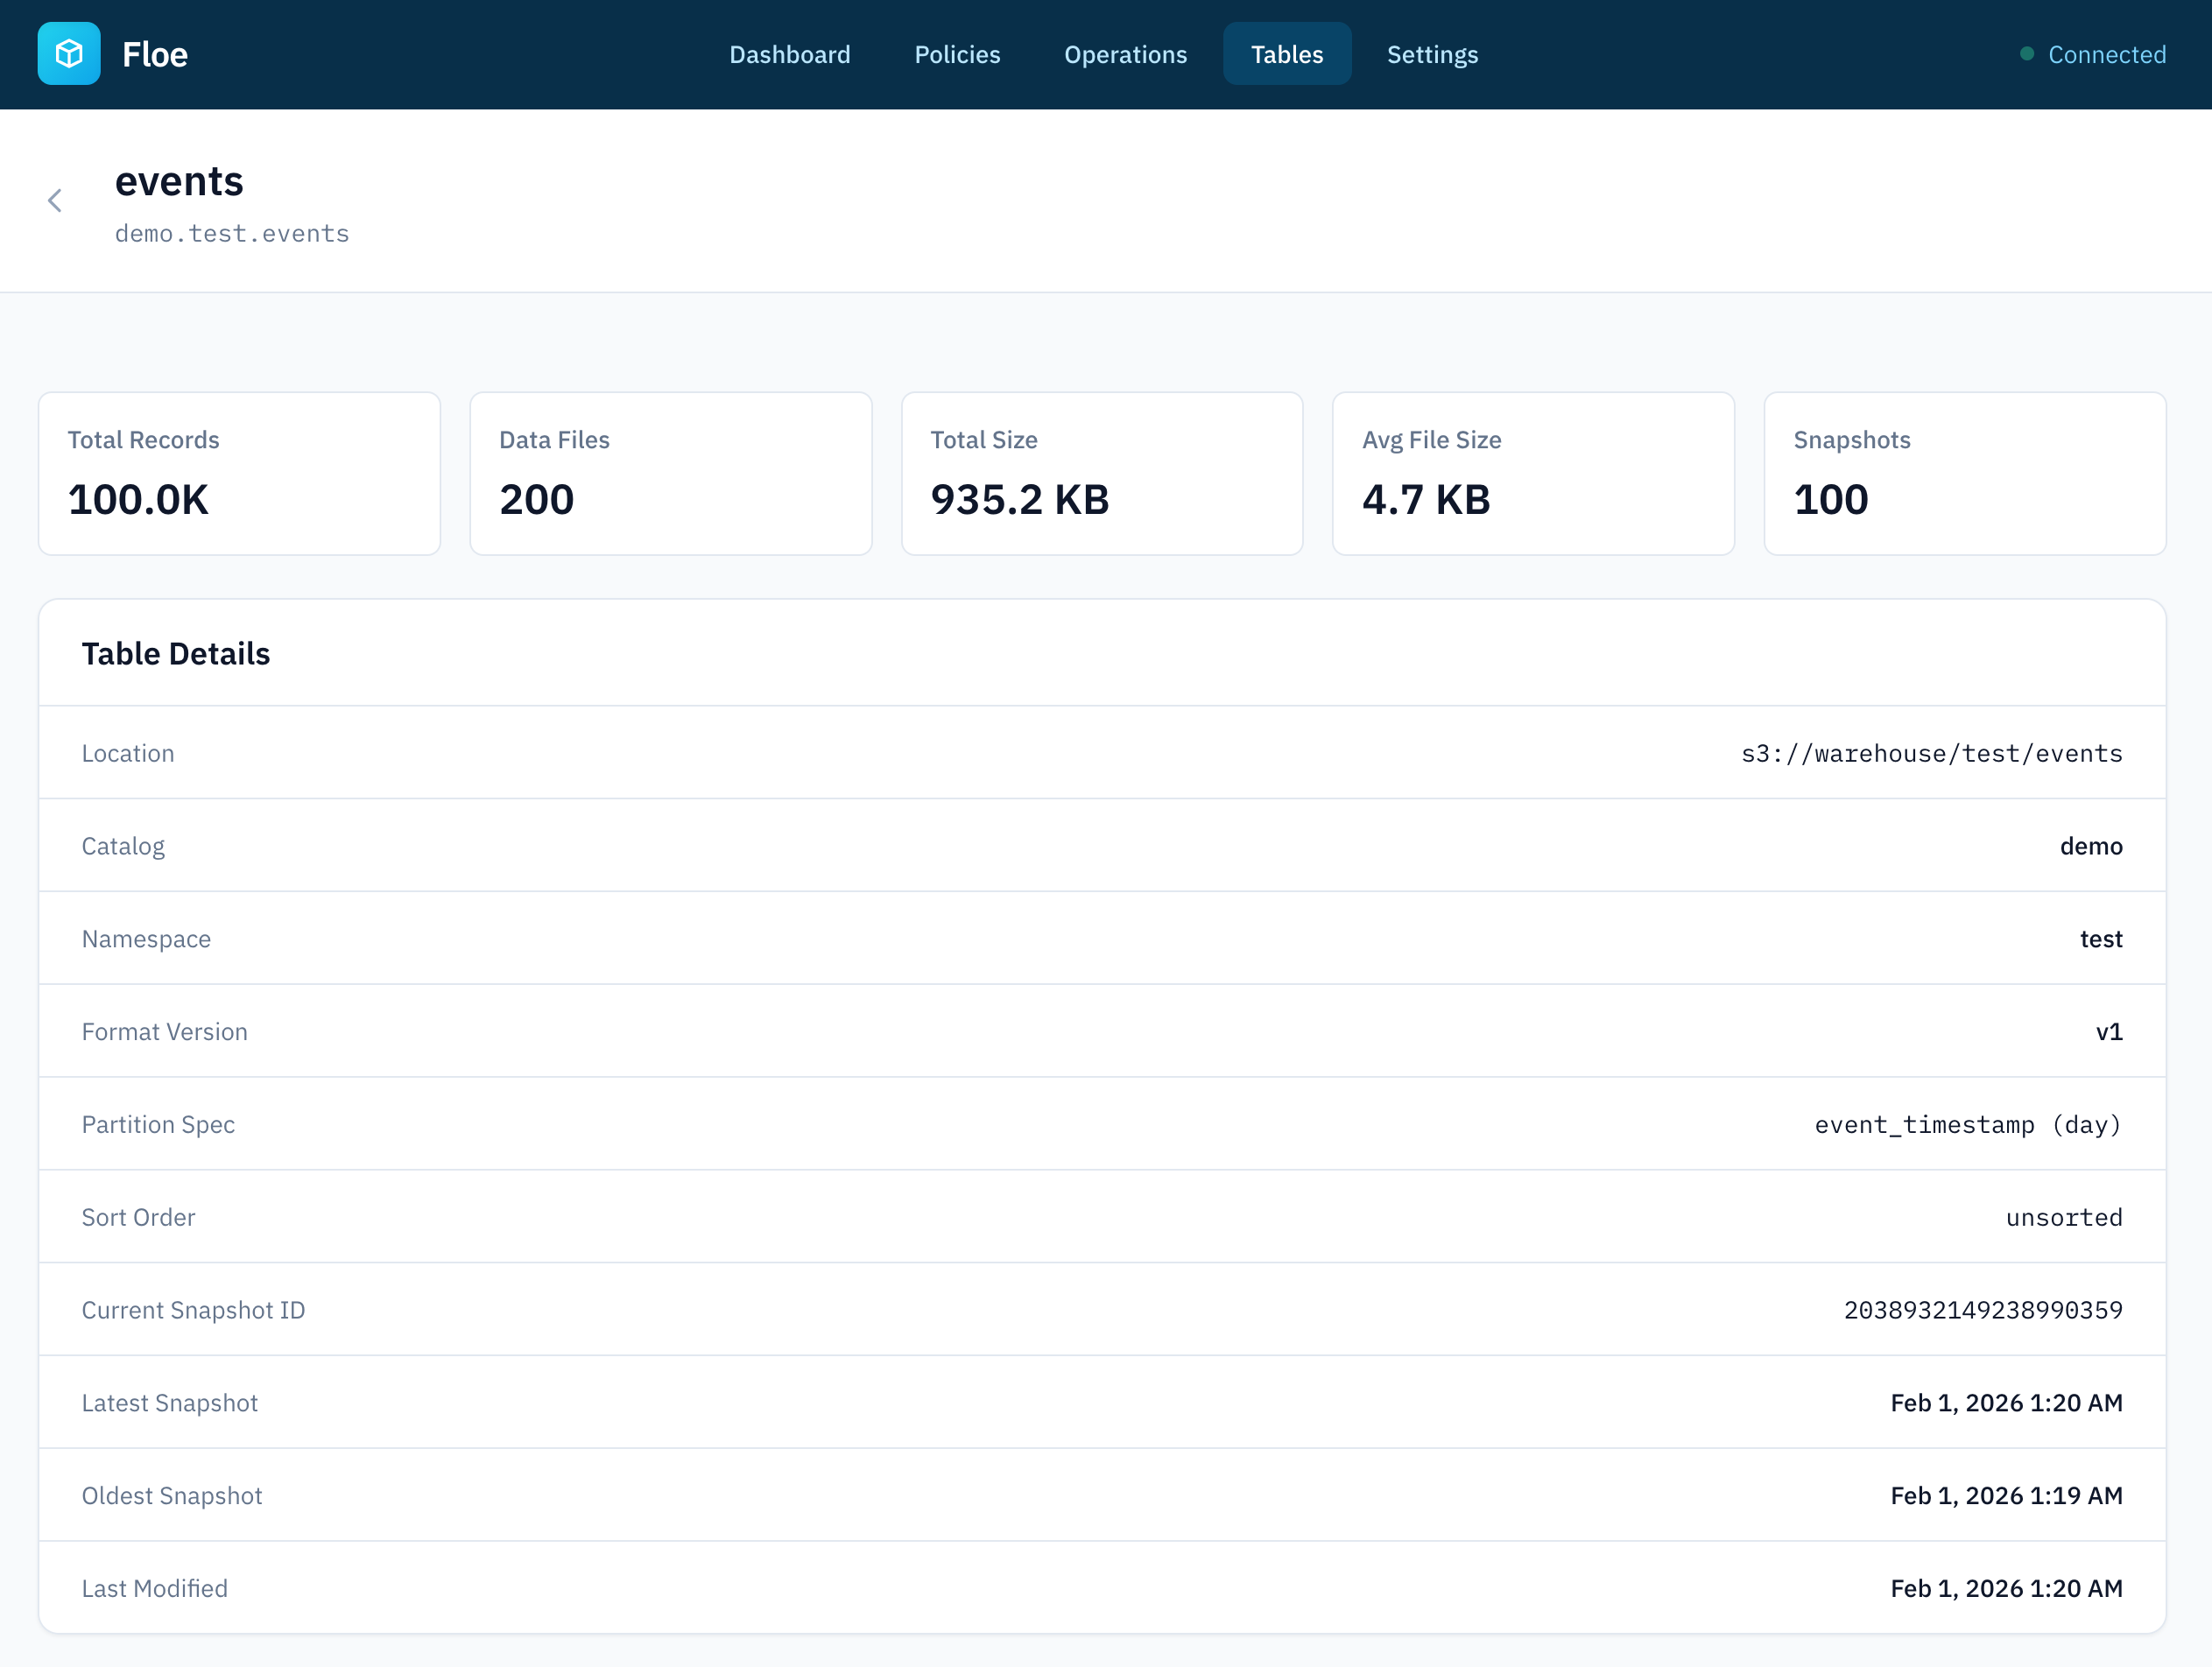
Task: Click the event_timestamp (day) partition spec
Action: pyautogui.click(x=1967, y=1125)
